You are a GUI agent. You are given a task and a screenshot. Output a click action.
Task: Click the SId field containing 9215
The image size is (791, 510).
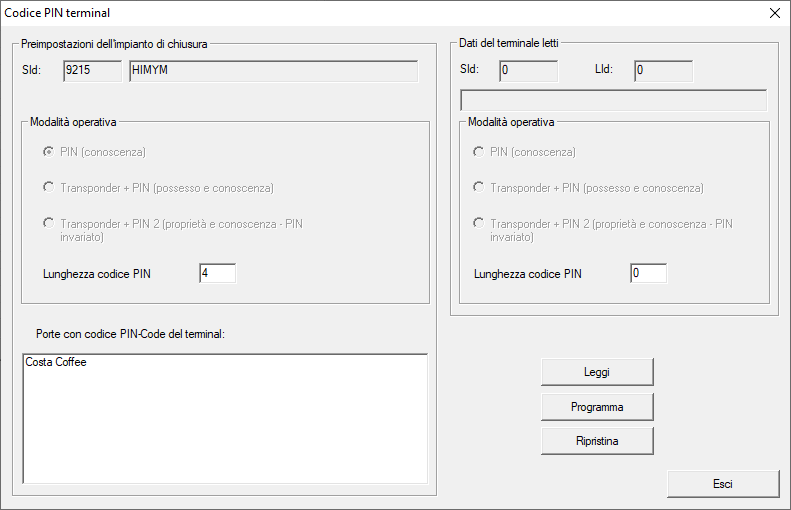(x=91, y=70)
